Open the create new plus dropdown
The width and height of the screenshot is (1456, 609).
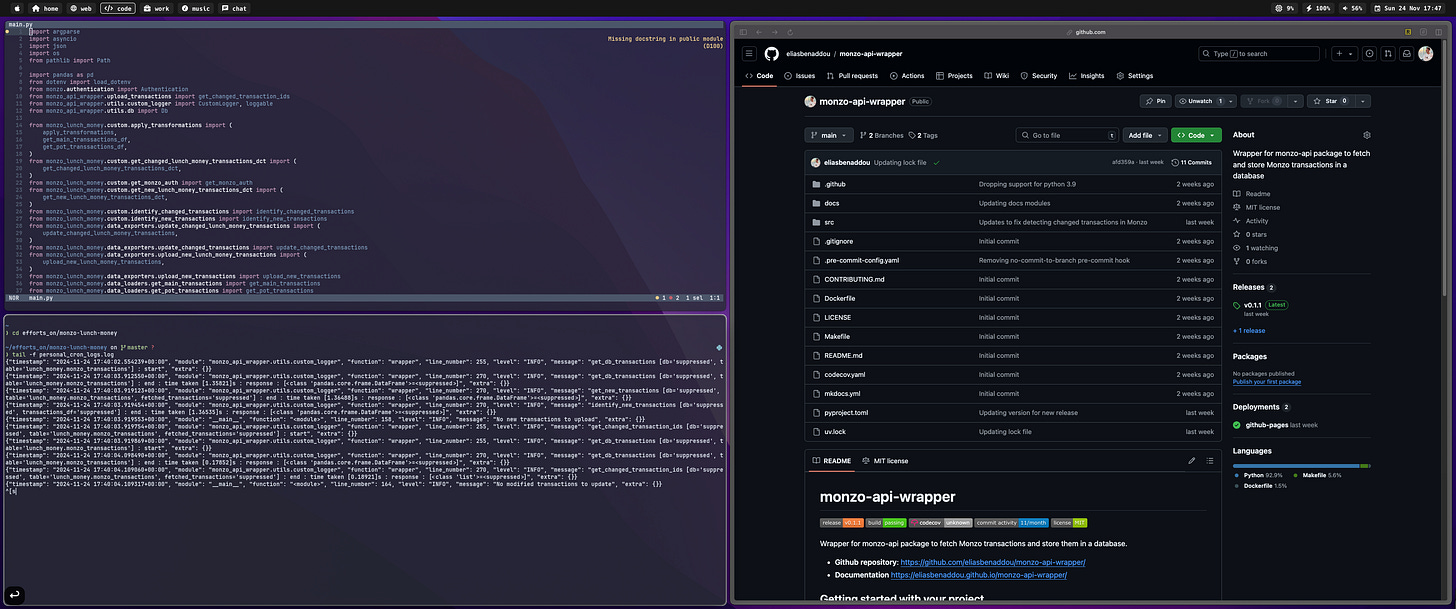(x=1344, y=54)
